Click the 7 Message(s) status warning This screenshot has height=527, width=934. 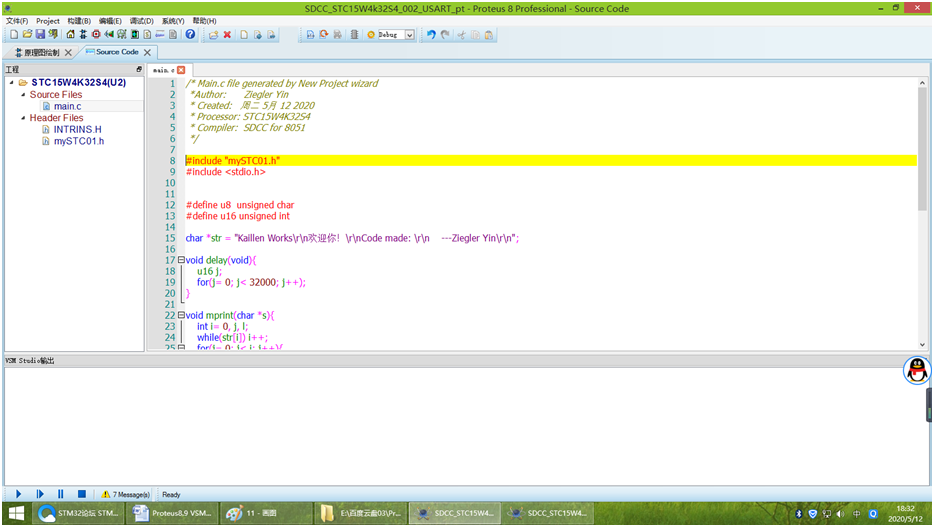[x=125, y=494]
